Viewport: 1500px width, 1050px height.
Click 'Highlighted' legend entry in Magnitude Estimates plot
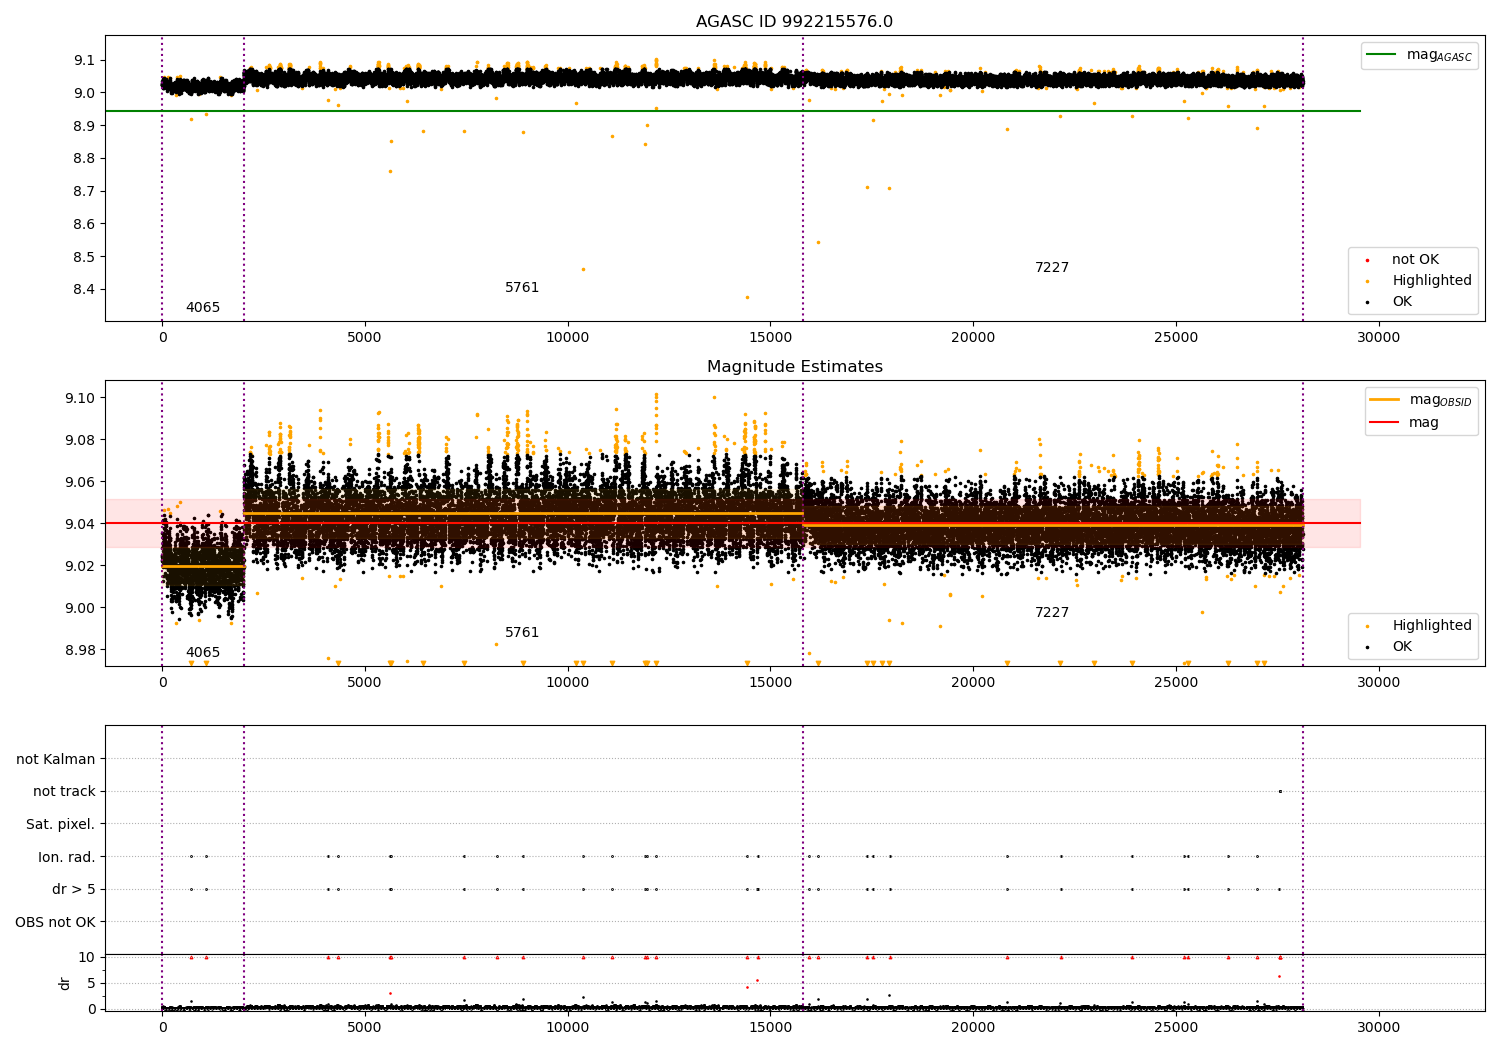point(1431,626)
